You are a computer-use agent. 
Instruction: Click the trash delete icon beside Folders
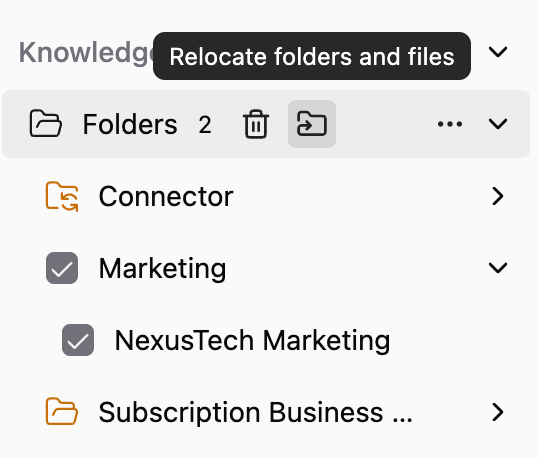click(x=256, y=124)
